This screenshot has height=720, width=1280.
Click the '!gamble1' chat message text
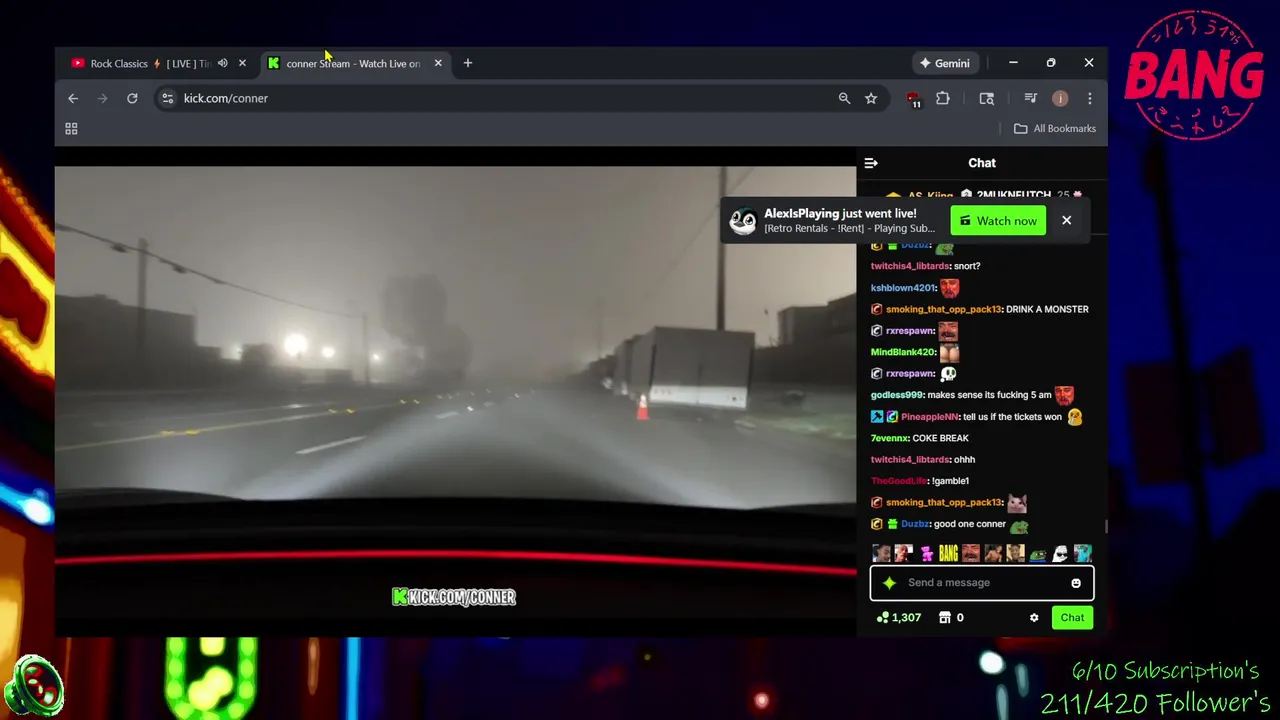951,481
